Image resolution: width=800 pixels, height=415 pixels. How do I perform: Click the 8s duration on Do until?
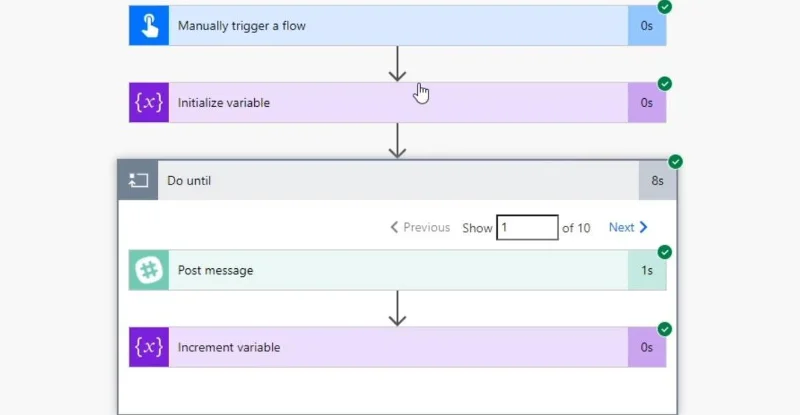[x=657, y=180]
